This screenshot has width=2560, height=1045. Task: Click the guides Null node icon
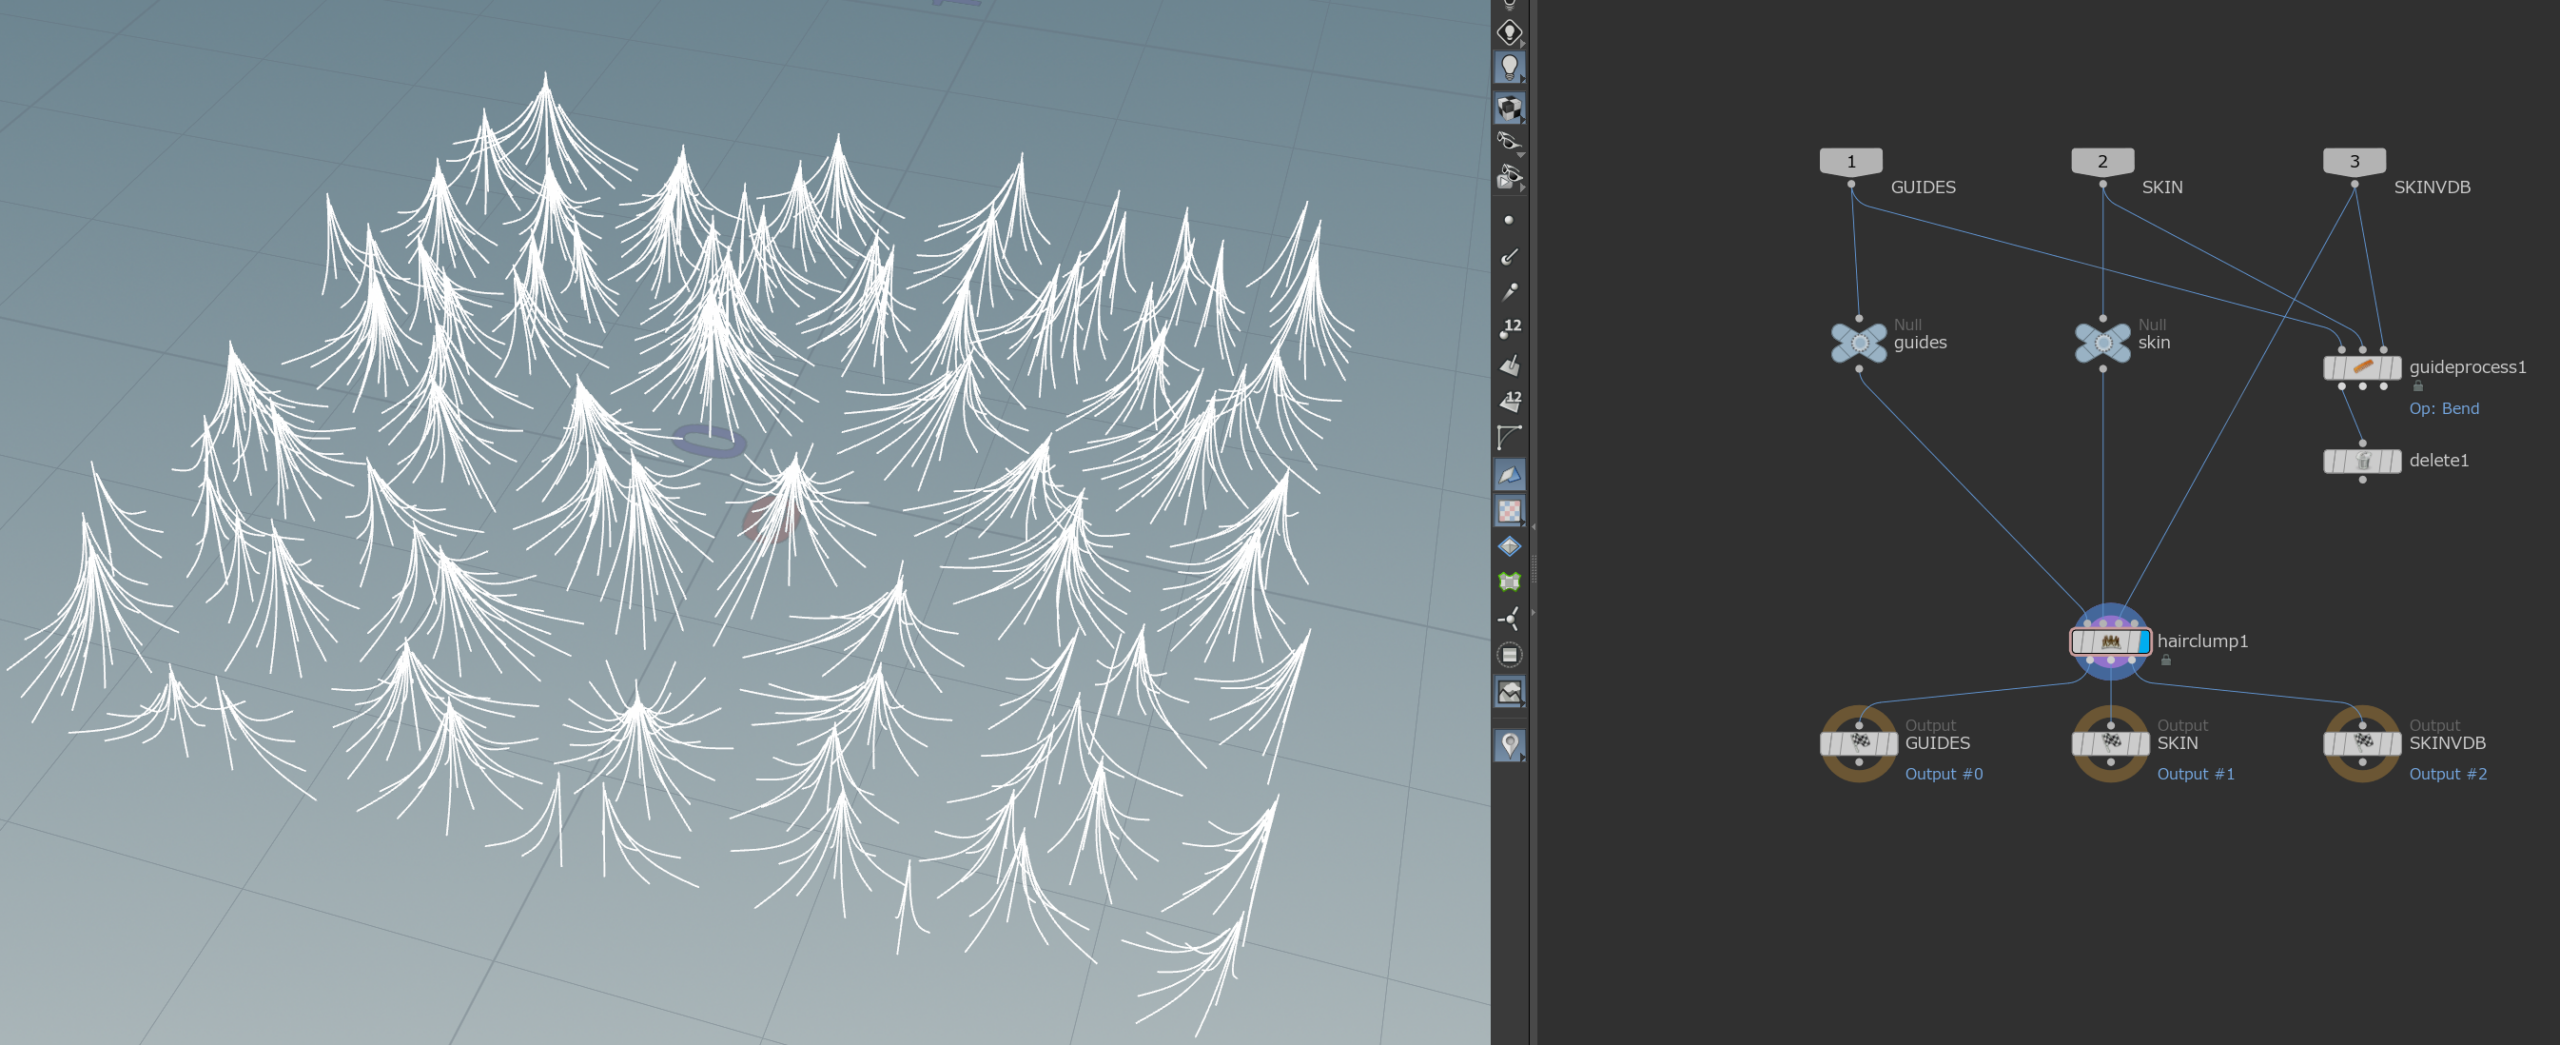pyautogui.click(x=1858, y=343)
